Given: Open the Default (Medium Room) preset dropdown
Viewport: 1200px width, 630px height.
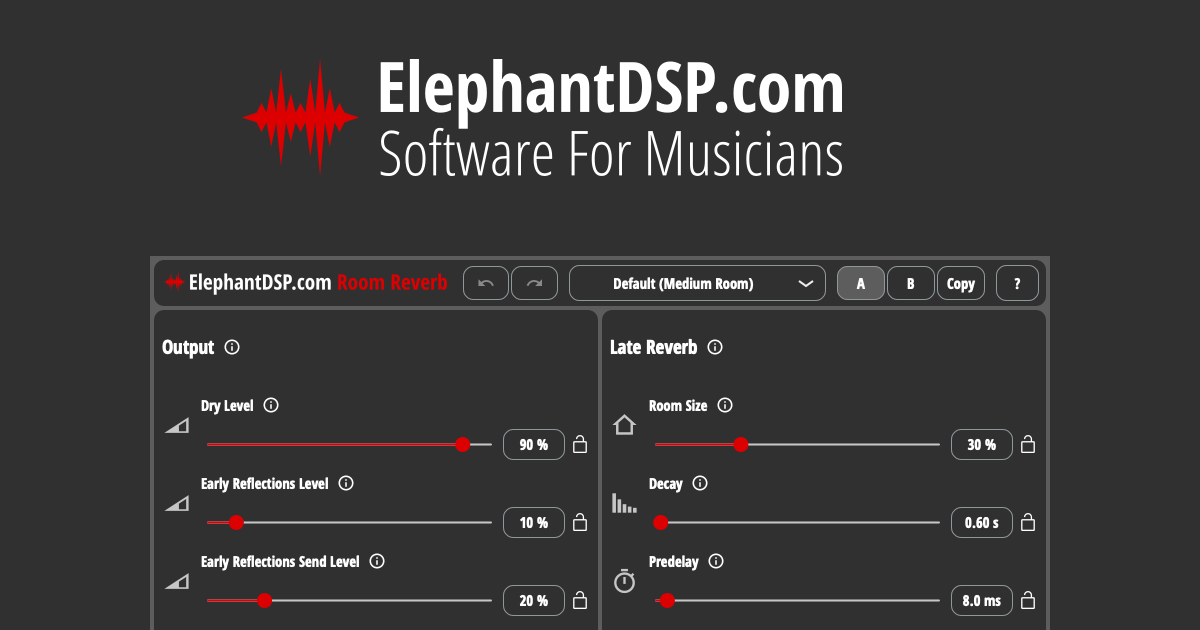Looking at the screenshot, I should 697,283.
